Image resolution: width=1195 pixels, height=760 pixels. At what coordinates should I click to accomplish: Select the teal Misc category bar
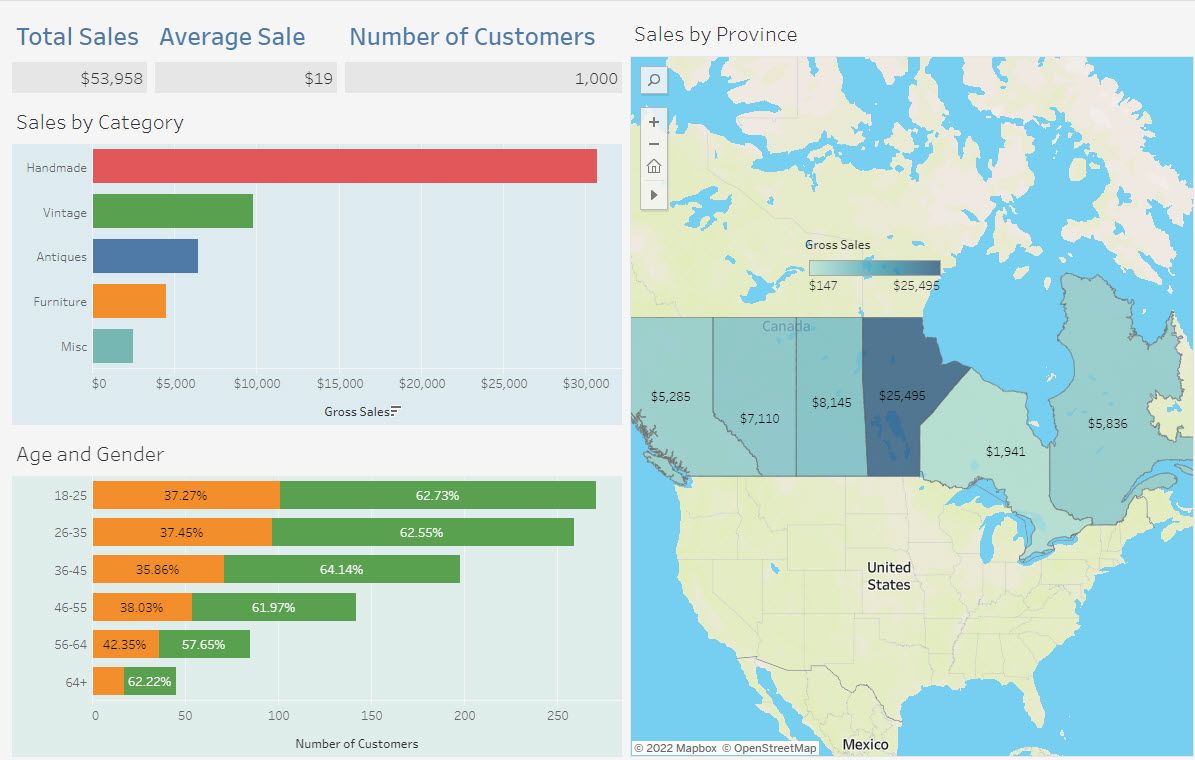point(112,346)
